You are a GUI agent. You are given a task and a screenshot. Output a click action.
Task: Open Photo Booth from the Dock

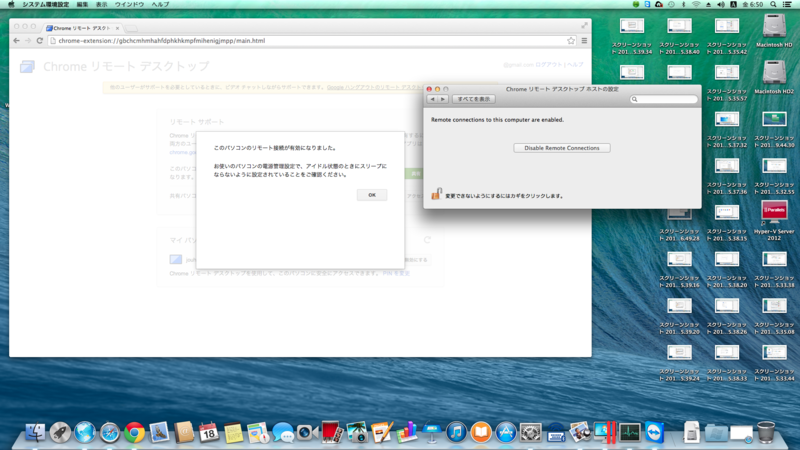pyautogui.click(x=332, y=432)
